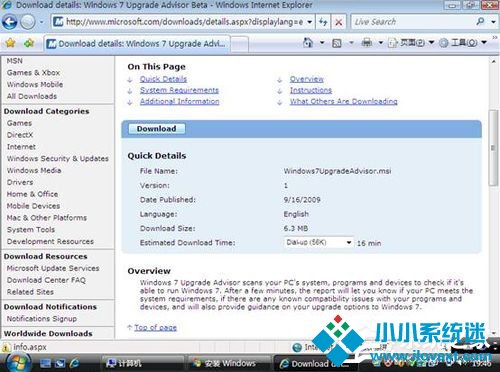
Task: Open the Dial-up (56K) connection speed dropdown
Action: [319, 242]
